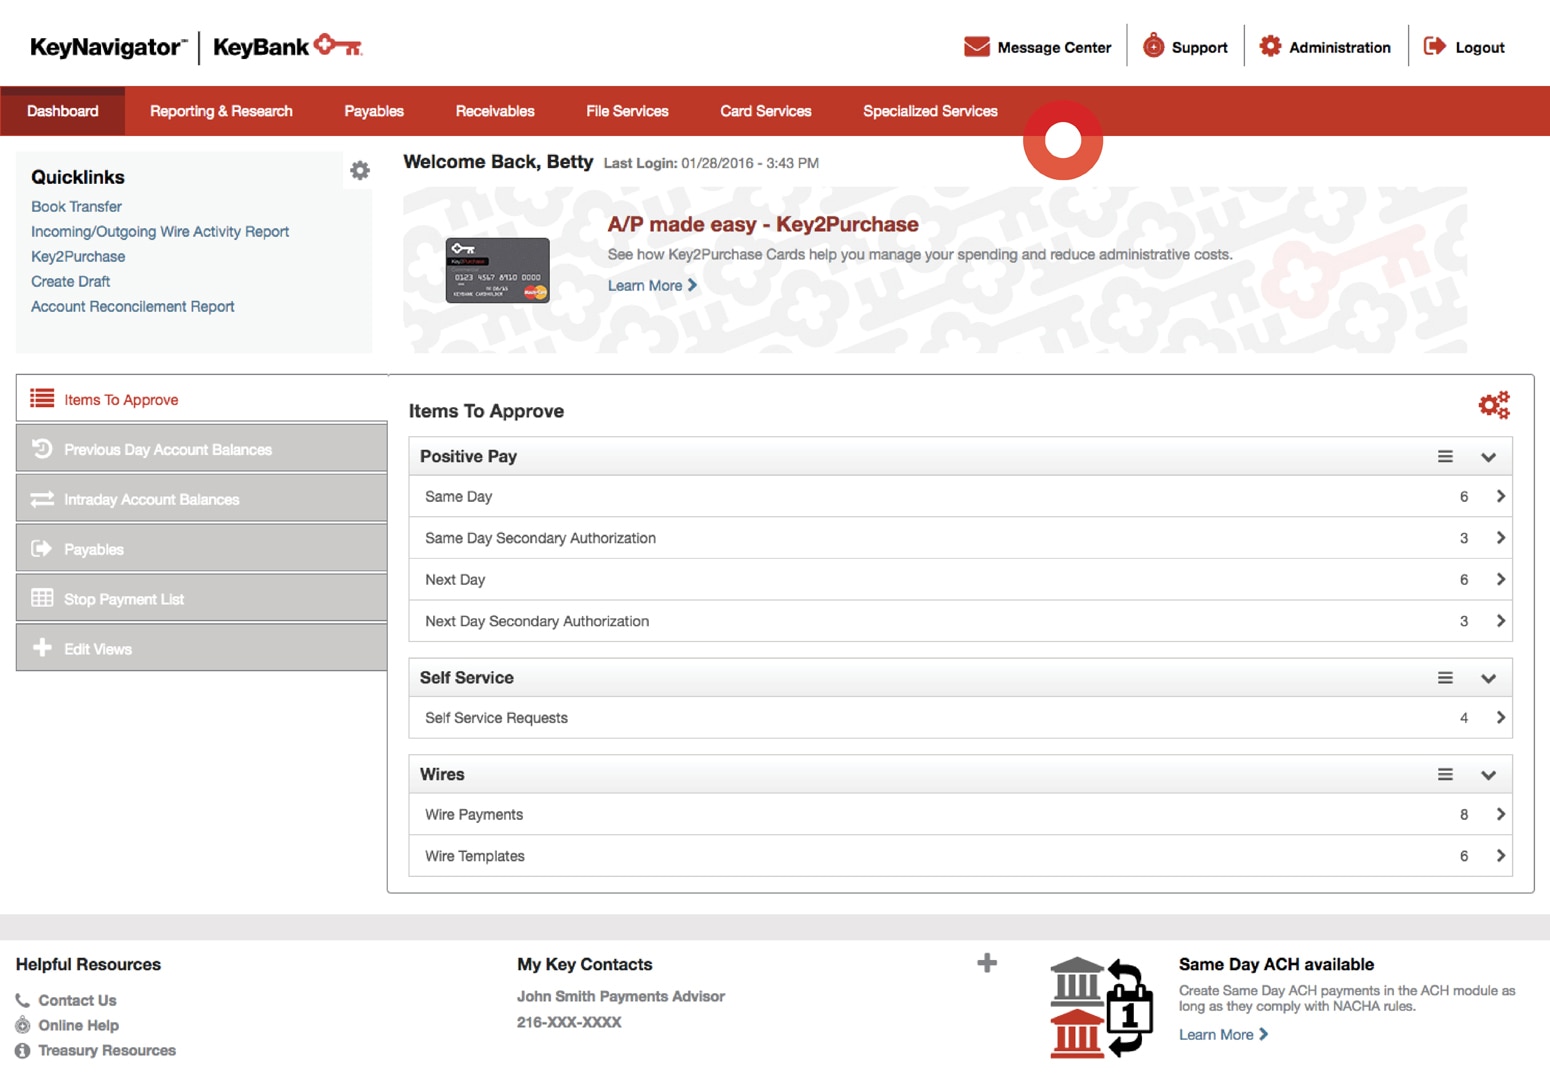Image resolution: width=1550 pixels, height=1087 pixels.
Task: Open the Treasury Resources link
Action: (x=107, y=1050)
